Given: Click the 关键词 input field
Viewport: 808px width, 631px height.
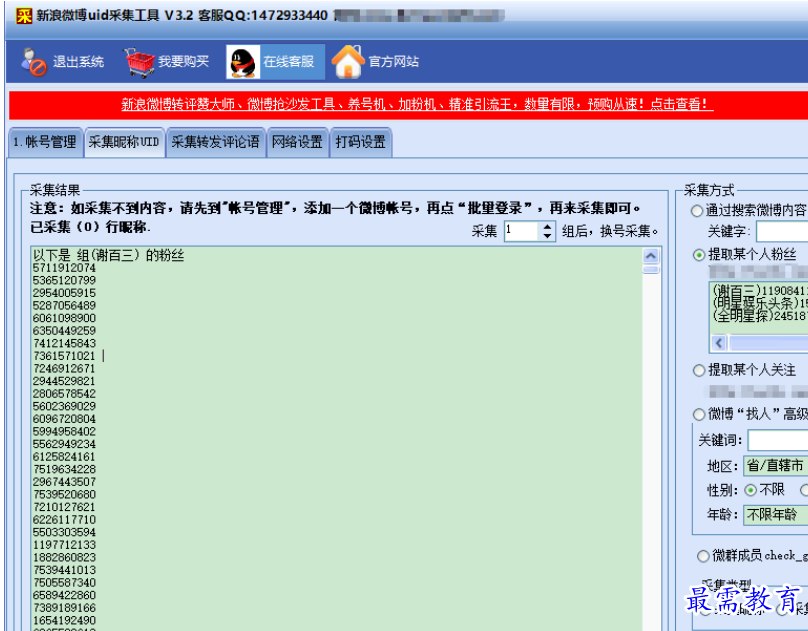Looking at the screenshot, I should [778, 440].
